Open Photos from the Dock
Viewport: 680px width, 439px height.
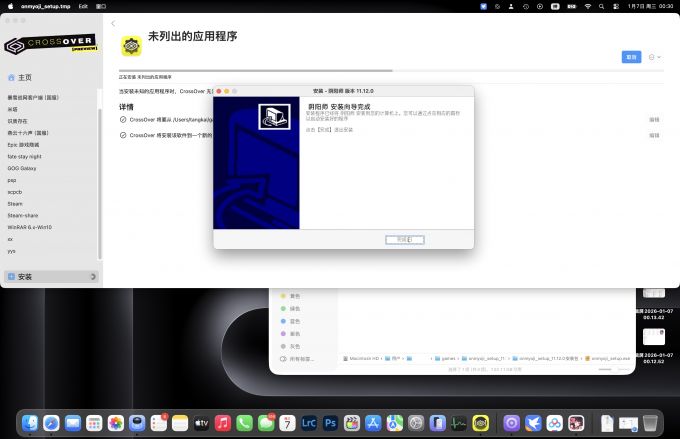coord(116,423)
